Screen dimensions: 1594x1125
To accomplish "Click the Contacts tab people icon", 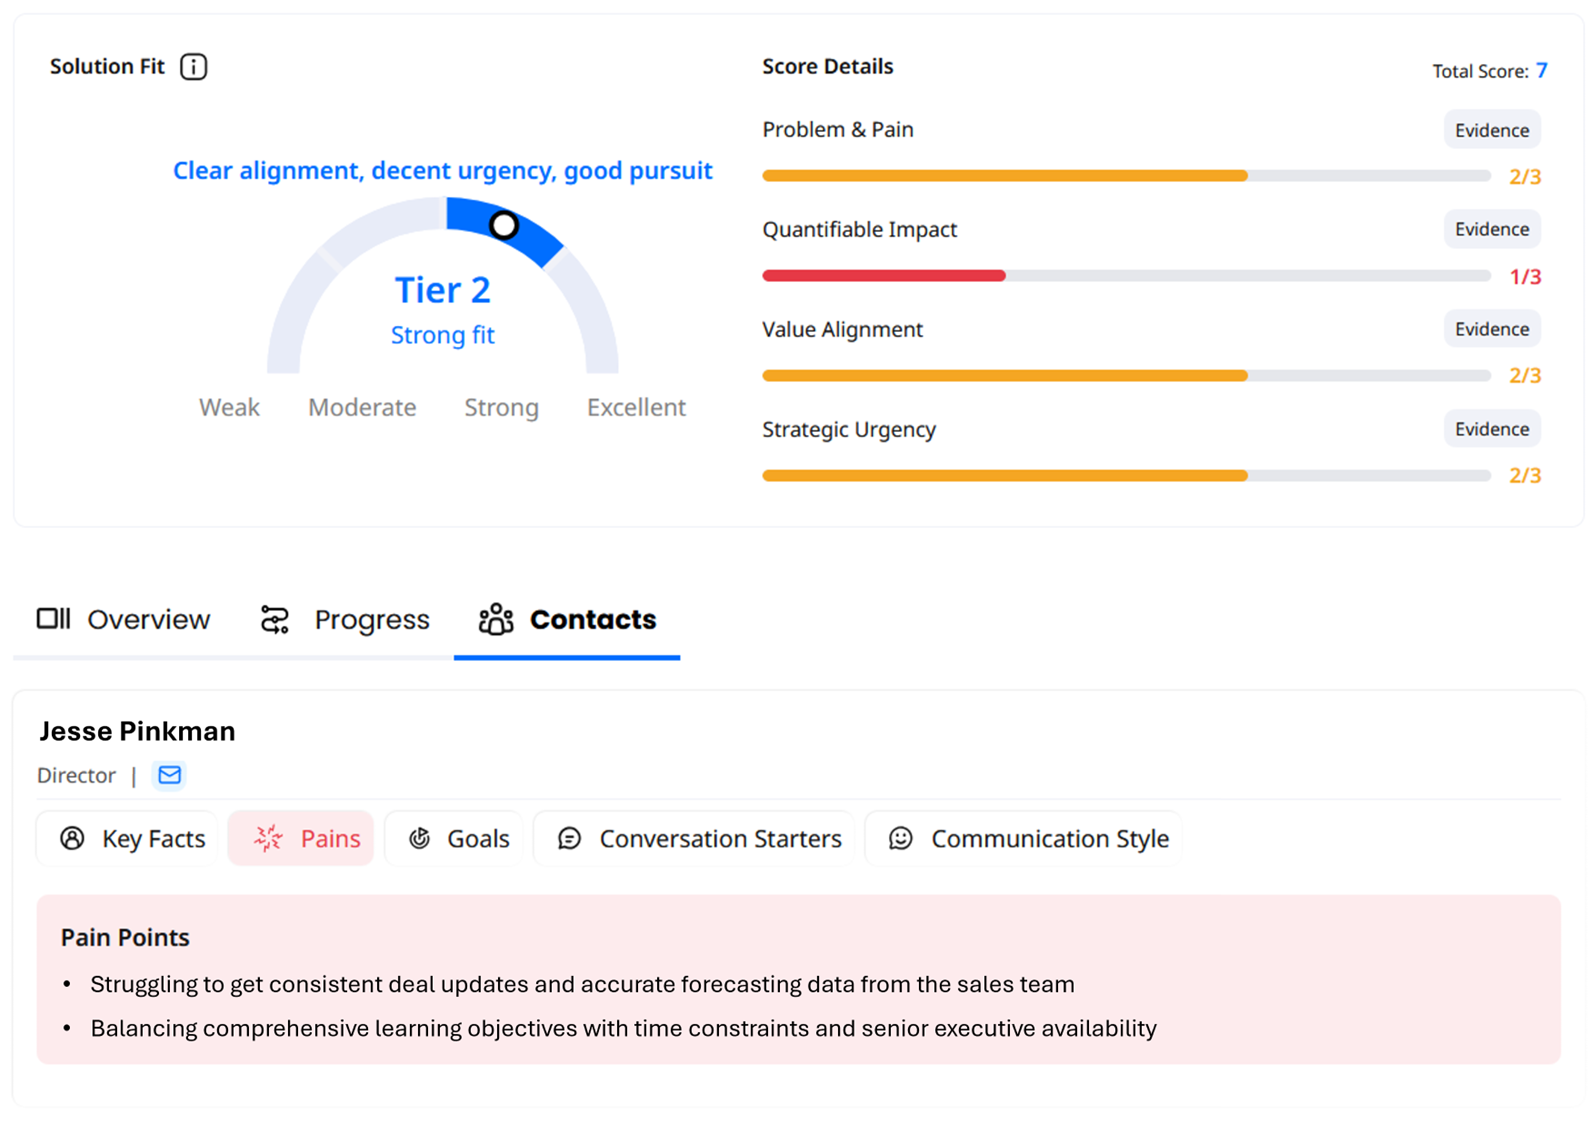I will 496,620.
